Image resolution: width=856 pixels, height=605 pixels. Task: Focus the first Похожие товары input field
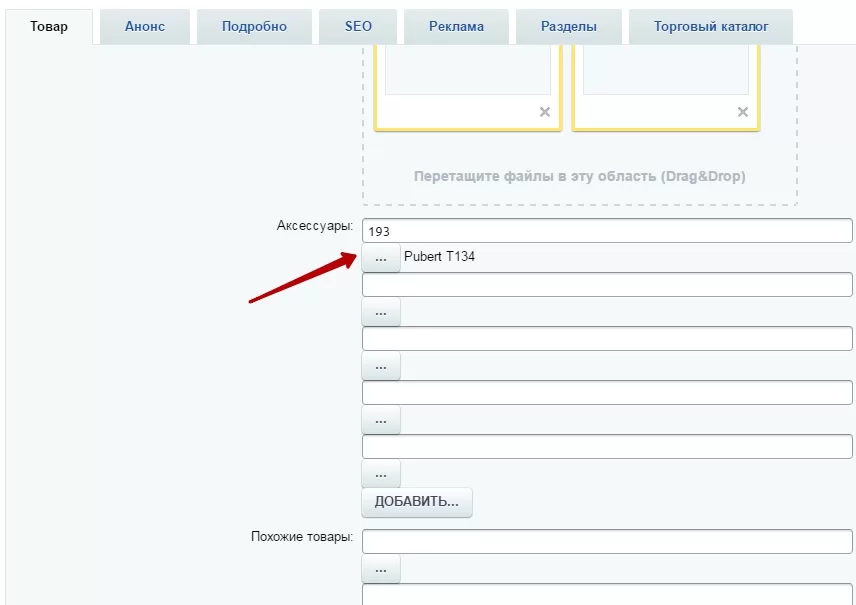[607, 542]
